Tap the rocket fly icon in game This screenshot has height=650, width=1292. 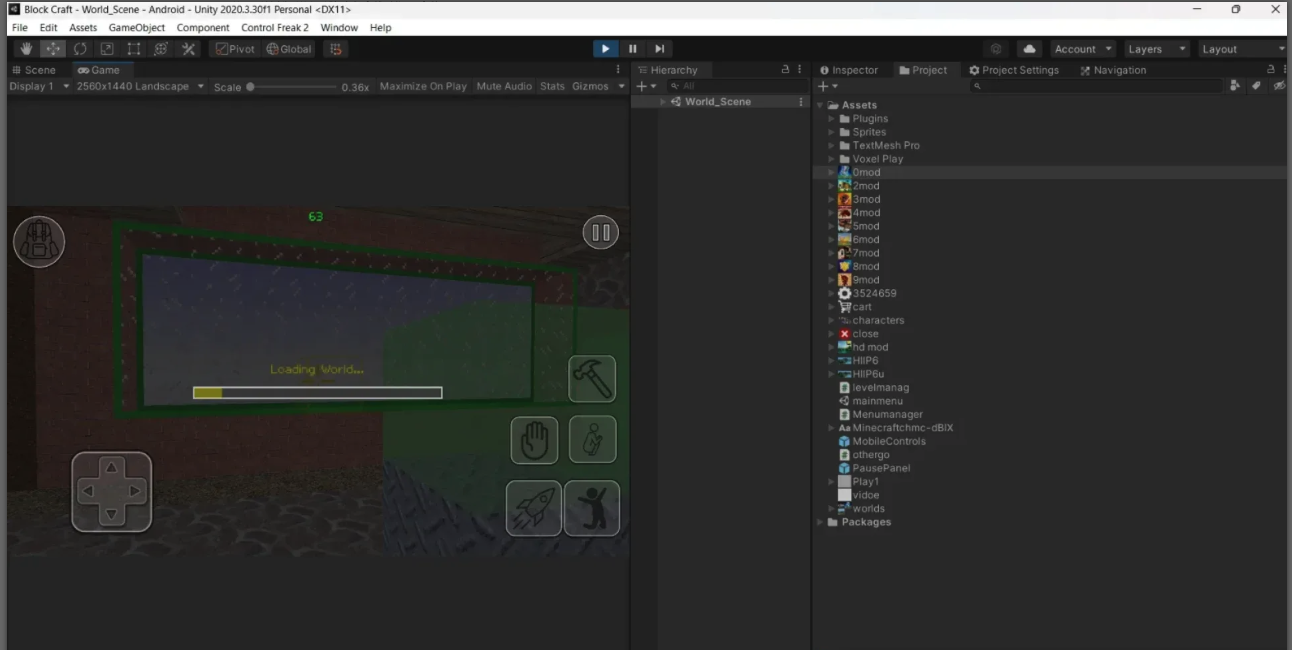coord(533,508)
